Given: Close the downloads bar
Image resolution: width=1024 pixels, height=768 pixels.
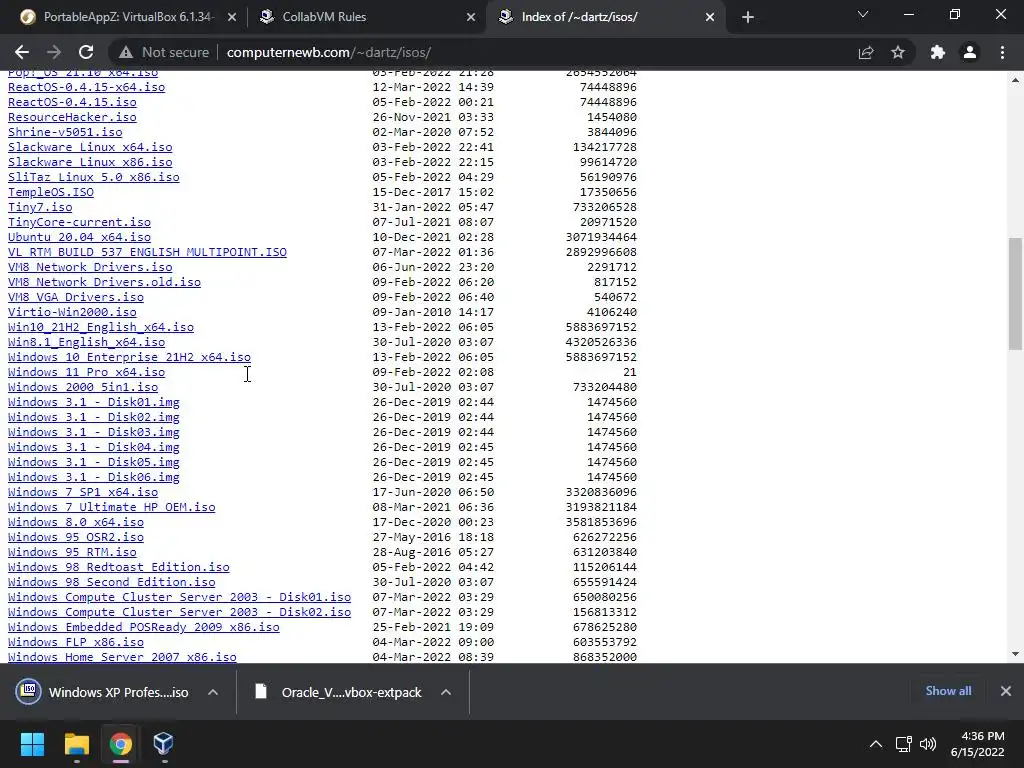Looking at the screenshot, I should [x=1006, y=691].
